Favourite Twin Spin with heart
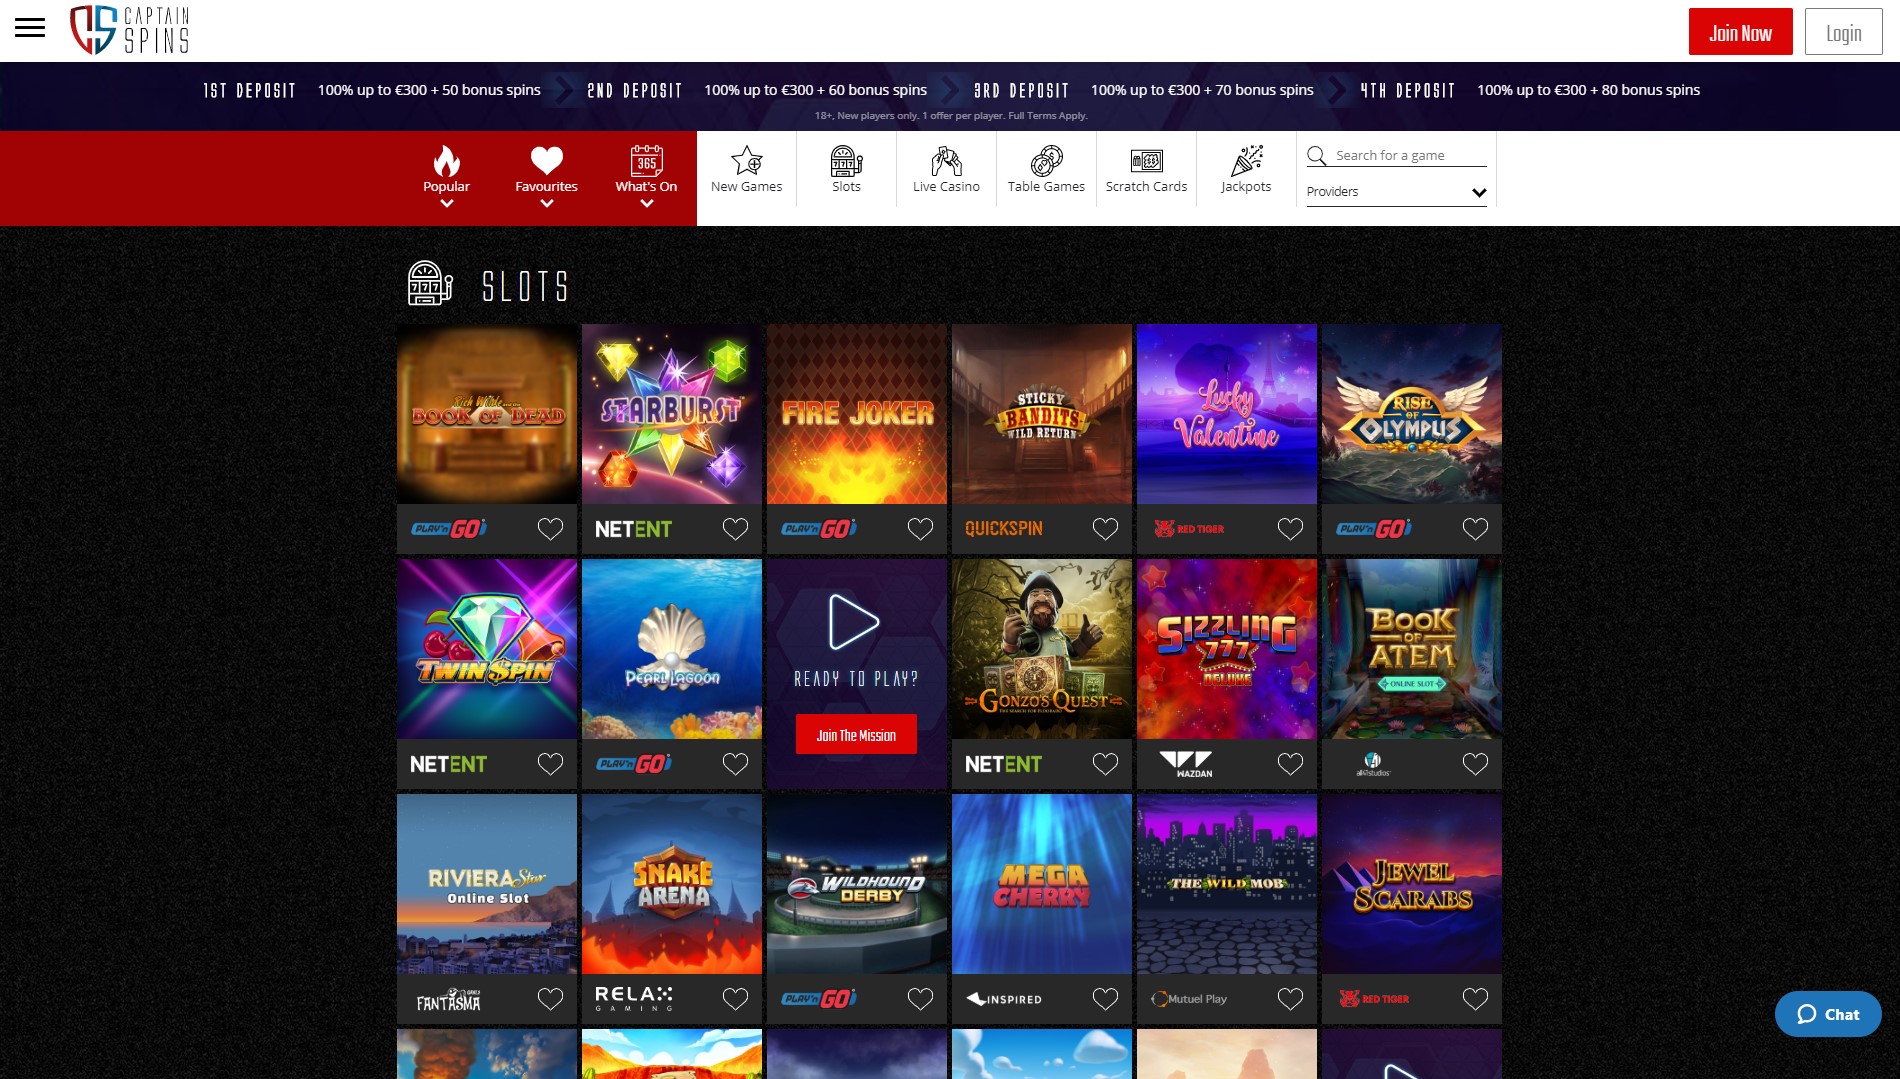 click(550, 764)
